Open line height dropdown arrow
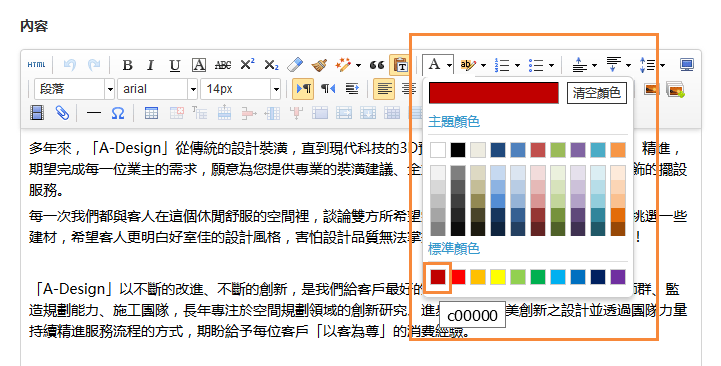 tap(662, 65)
